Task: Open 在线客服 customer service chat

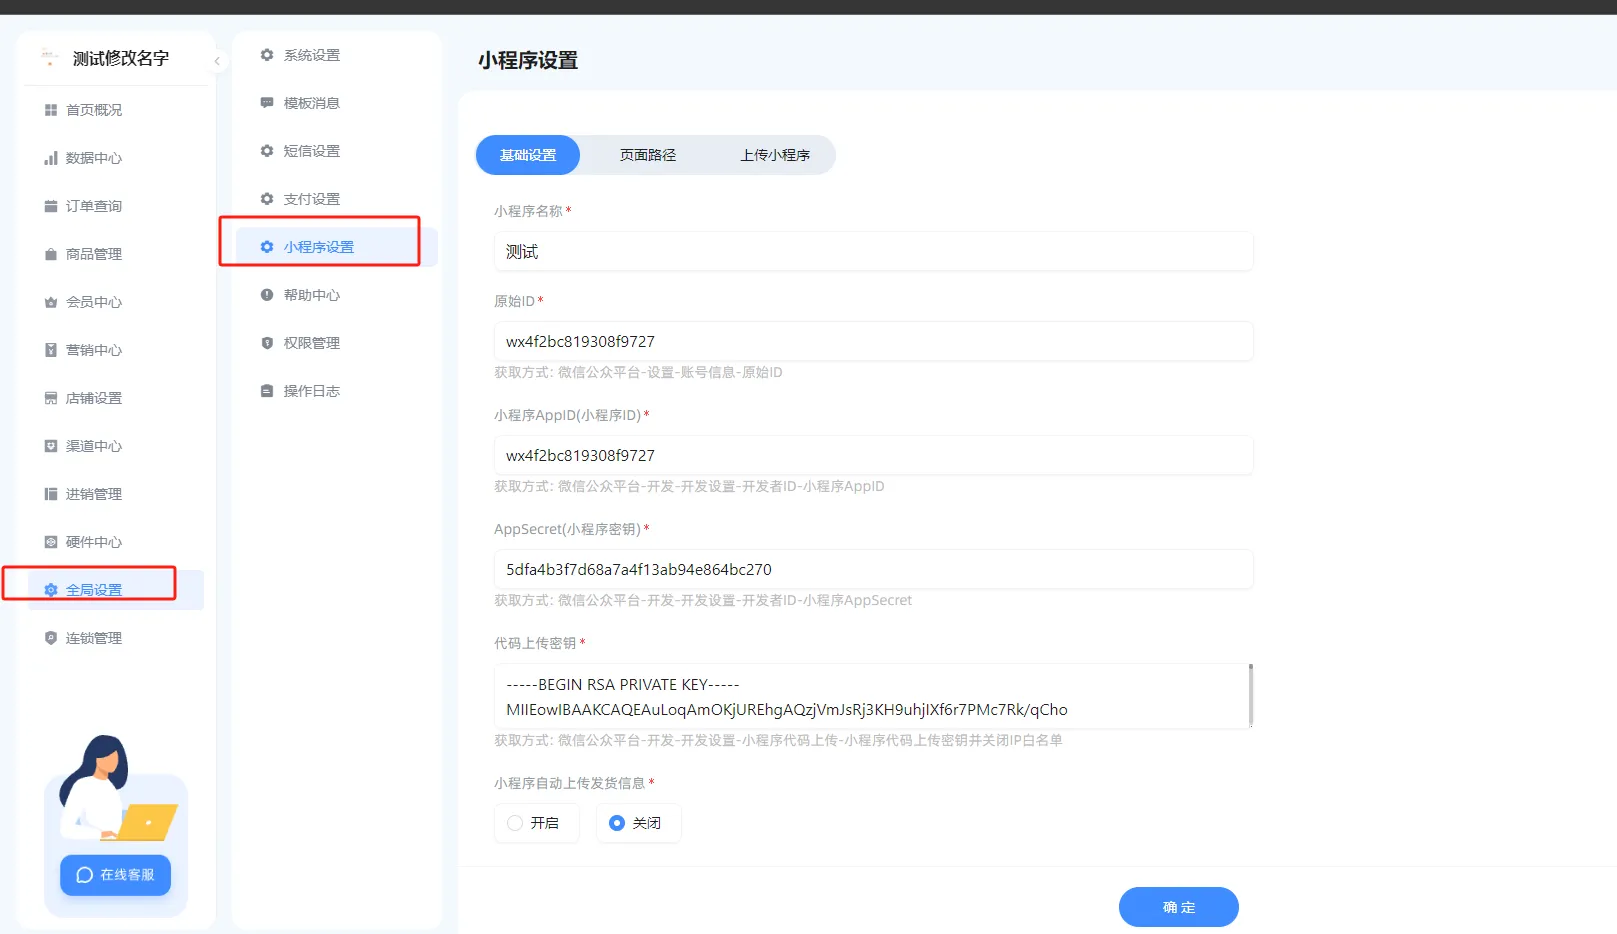Action: pos(114,875)
